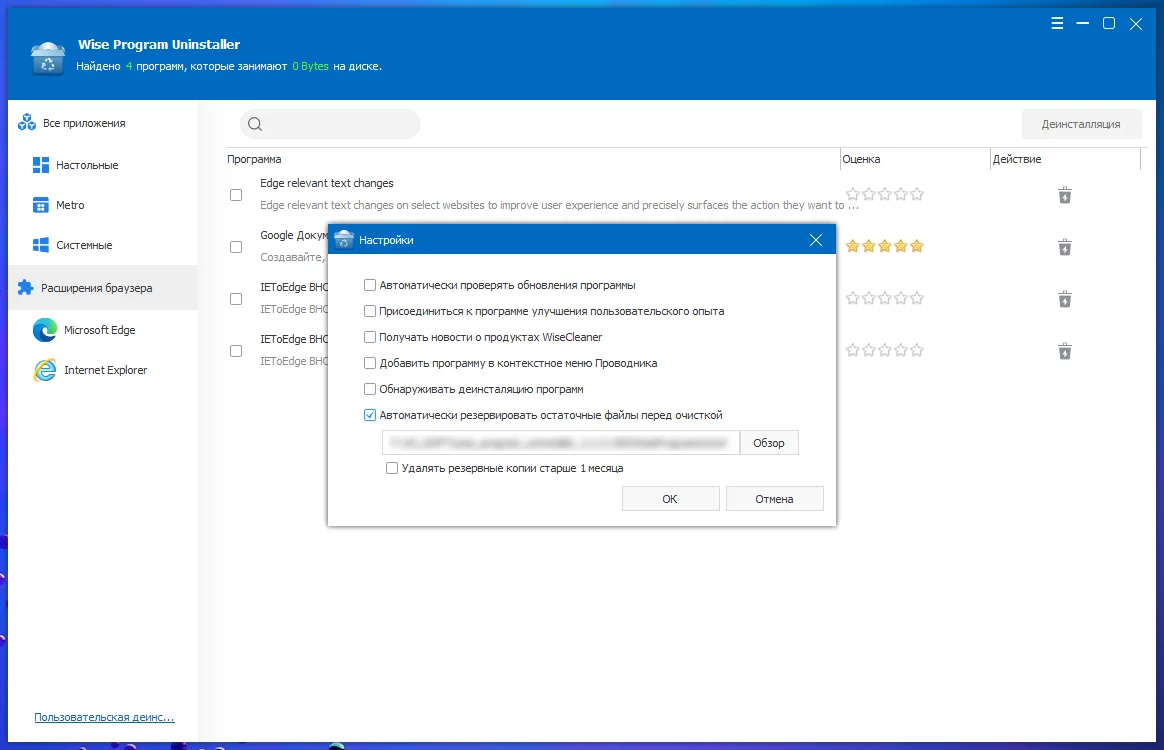Select the Настольные category in sidebar
This screenshot has width=1164, height=750.
tap(87, 165)
